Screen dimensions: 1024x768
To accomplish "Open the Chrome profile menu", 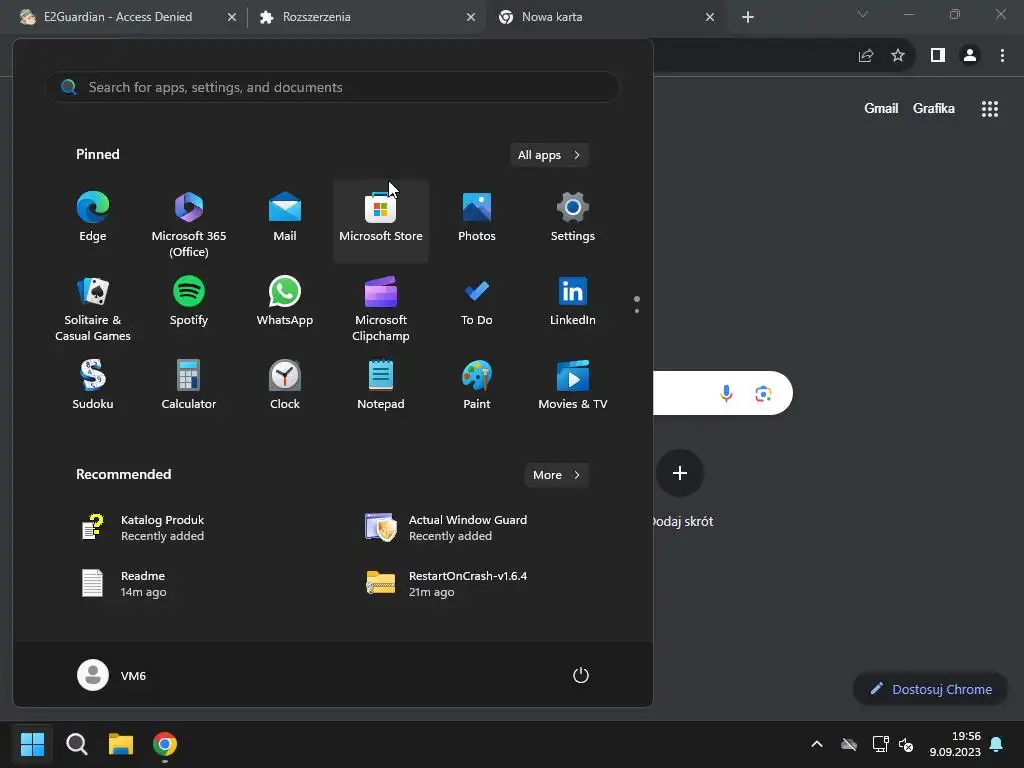I will [970, 56].
